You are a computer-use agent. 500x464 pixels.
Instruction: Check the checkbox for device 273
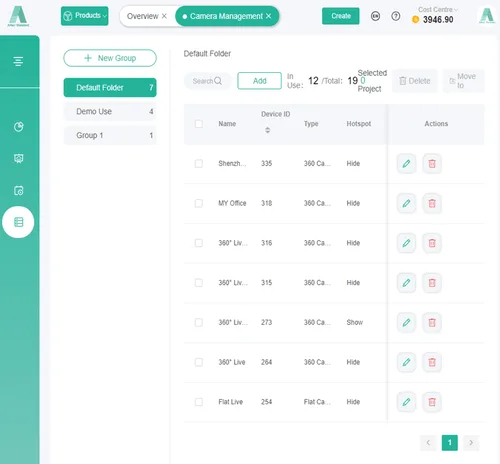199,322
